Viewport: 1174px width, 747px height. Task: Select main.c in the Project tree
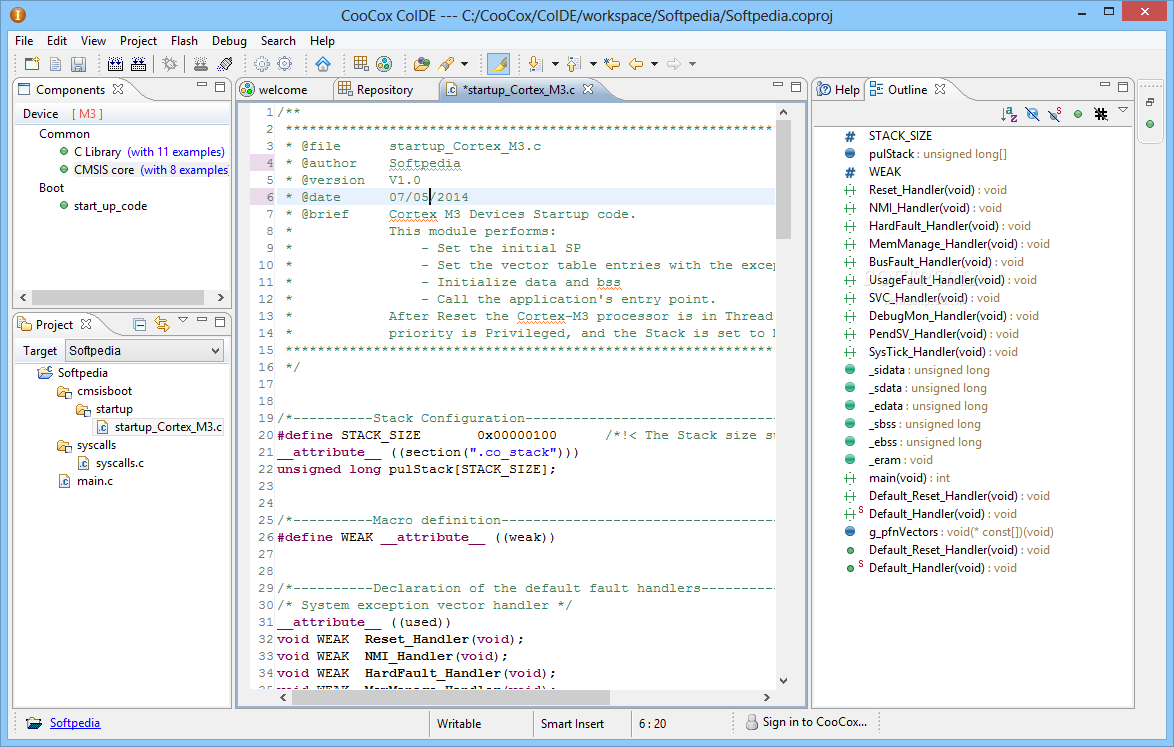[95, 481]
